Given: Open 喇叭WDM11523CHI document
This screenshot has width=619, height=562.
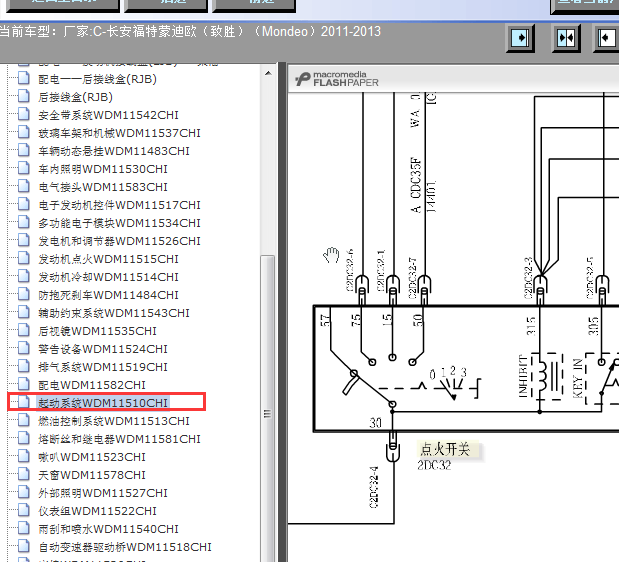Looking at the screenshot, I should pos(92,457).
